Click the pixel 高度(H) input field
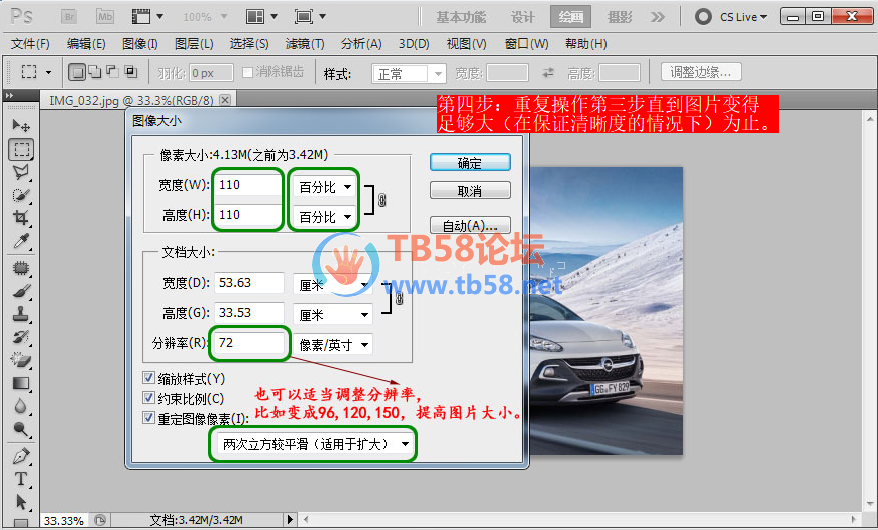Screen dimensions: 878x530 coord(249,214)
